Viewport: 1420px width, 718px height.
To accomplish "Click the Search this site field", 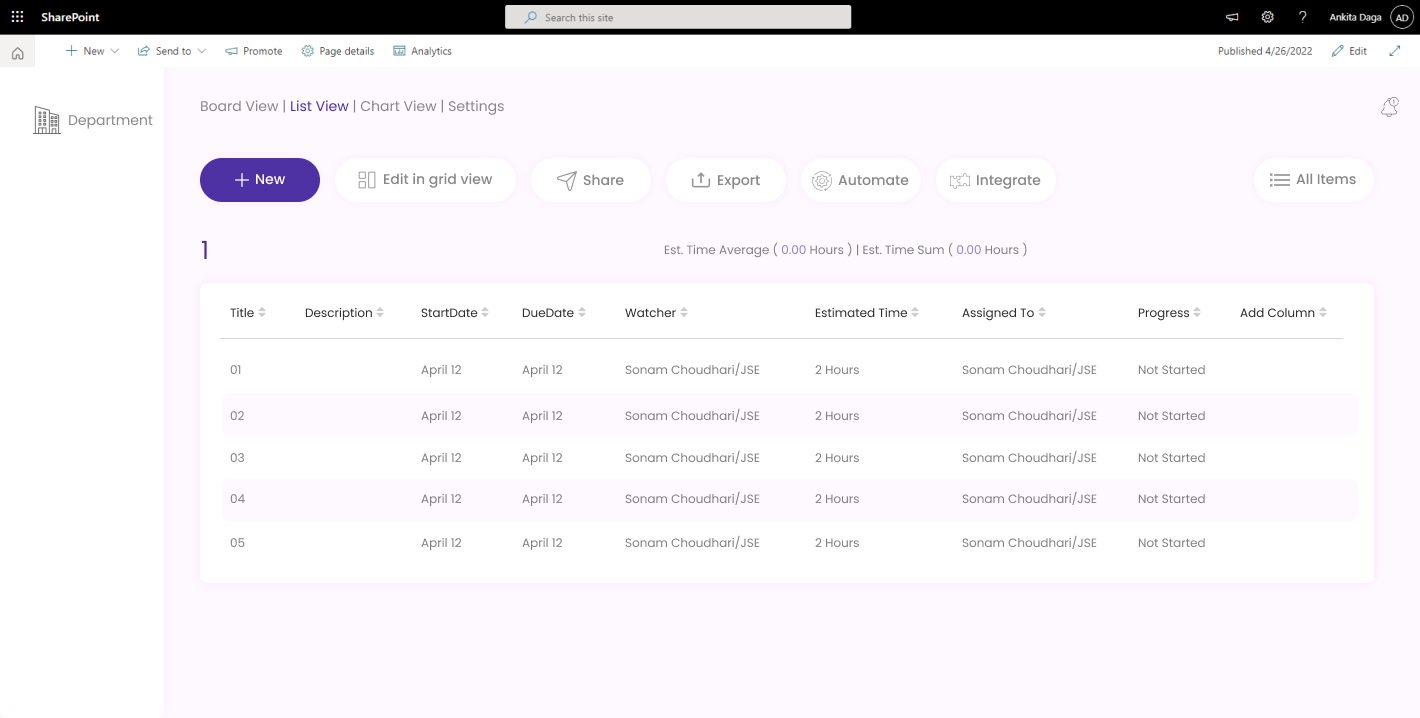I will tap(678, 17).
